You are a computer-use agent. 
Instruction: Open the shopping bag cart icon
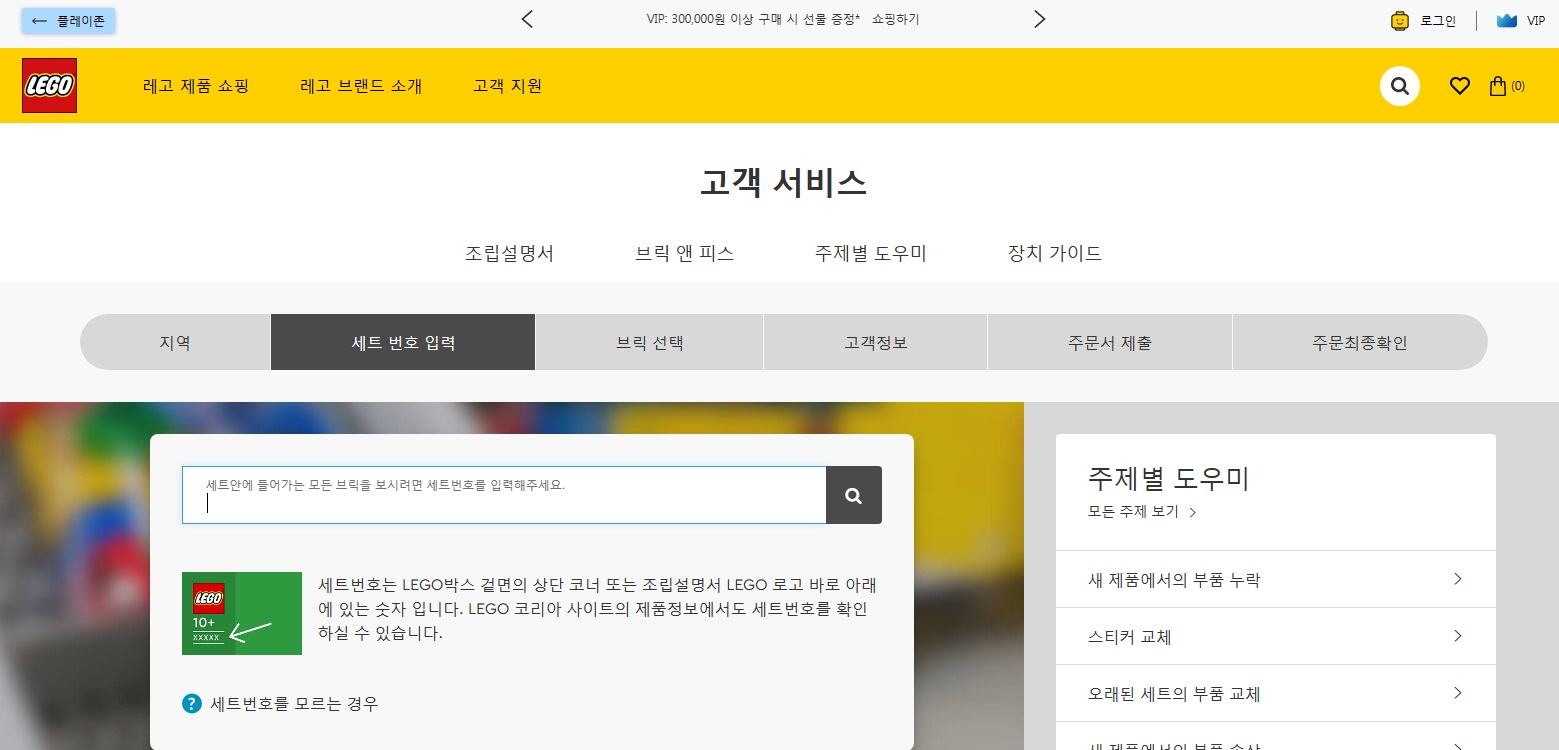click(1498, 86)
